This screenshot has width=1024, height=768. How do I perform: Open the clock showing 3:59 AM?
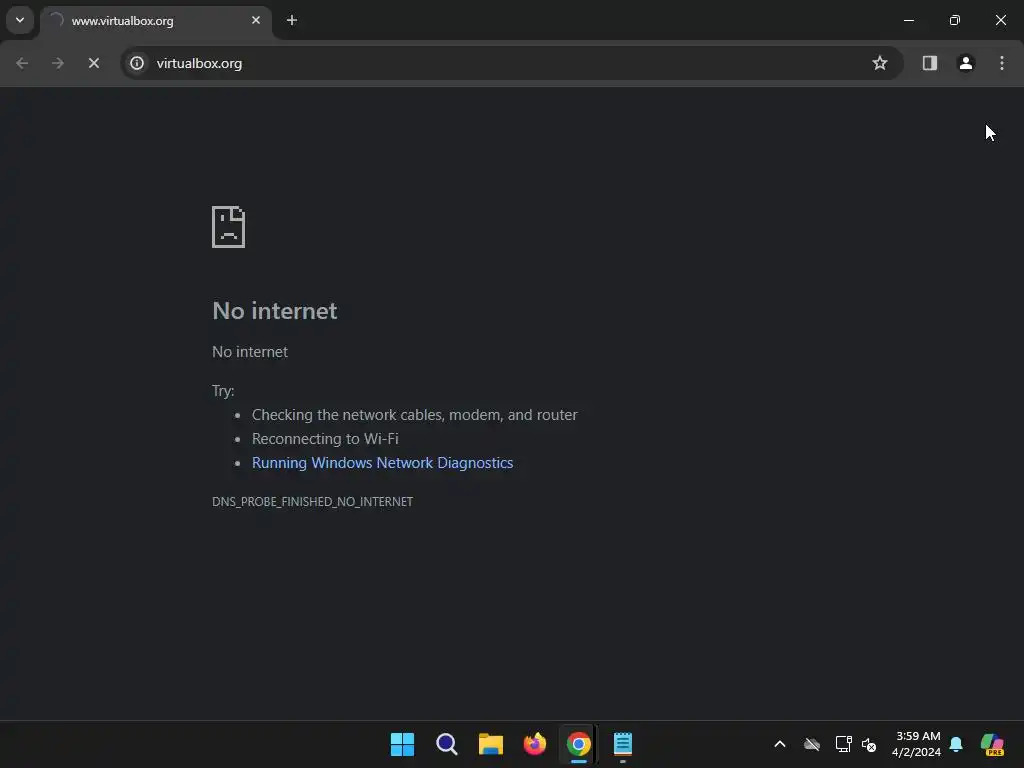click(x=917, y=744)
